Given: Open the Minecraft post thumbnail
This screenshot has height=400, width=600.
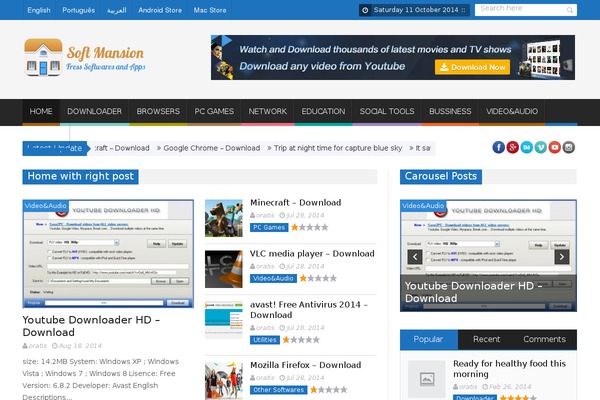Looking at the screenshot, I should pyautogui.click(x=223, y=218).
